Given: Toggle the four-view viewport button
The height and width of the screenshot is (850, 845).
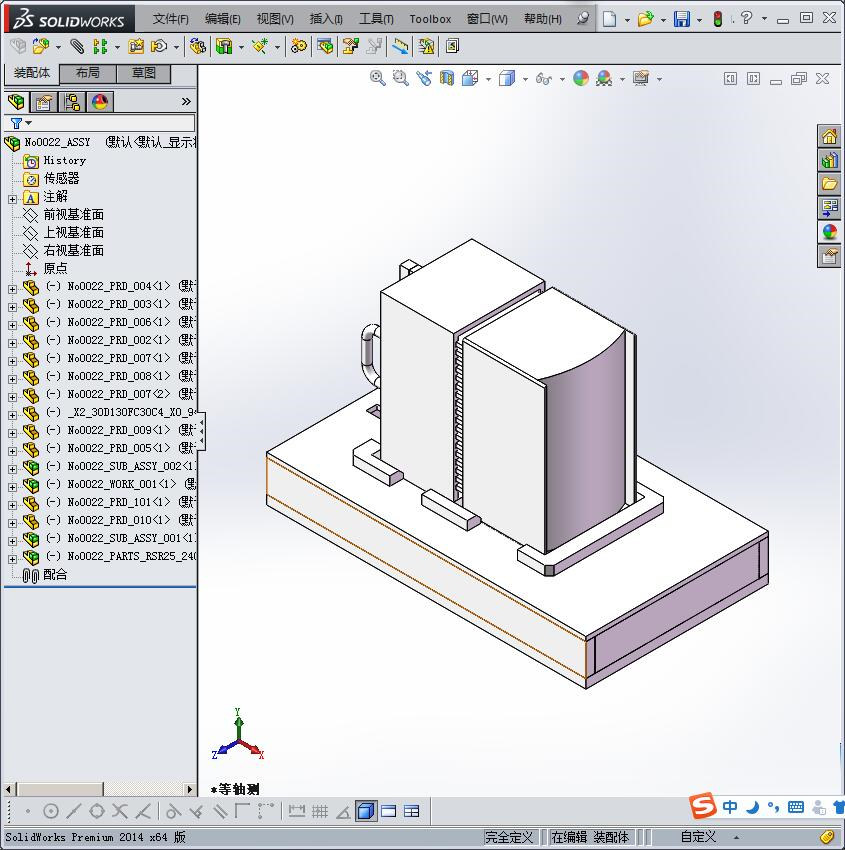Looking at the screenshot, I should 411,811.
